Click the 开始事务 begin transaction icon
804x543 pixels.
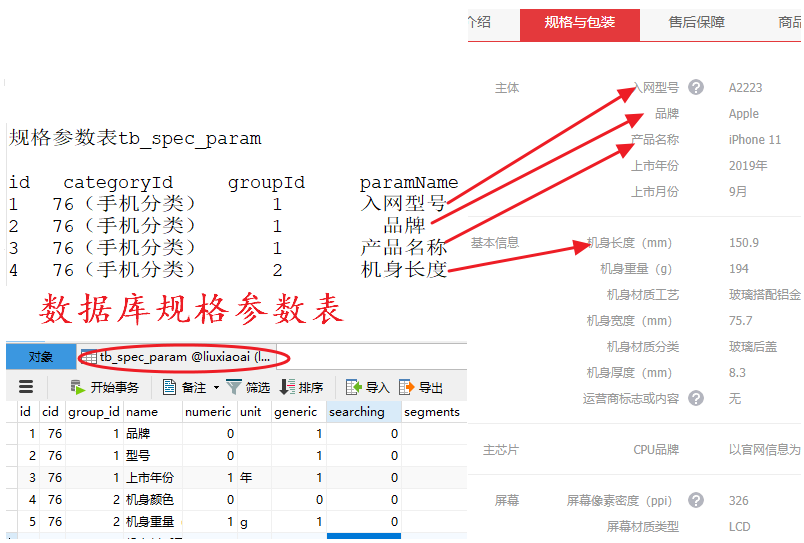pos(78,387)
